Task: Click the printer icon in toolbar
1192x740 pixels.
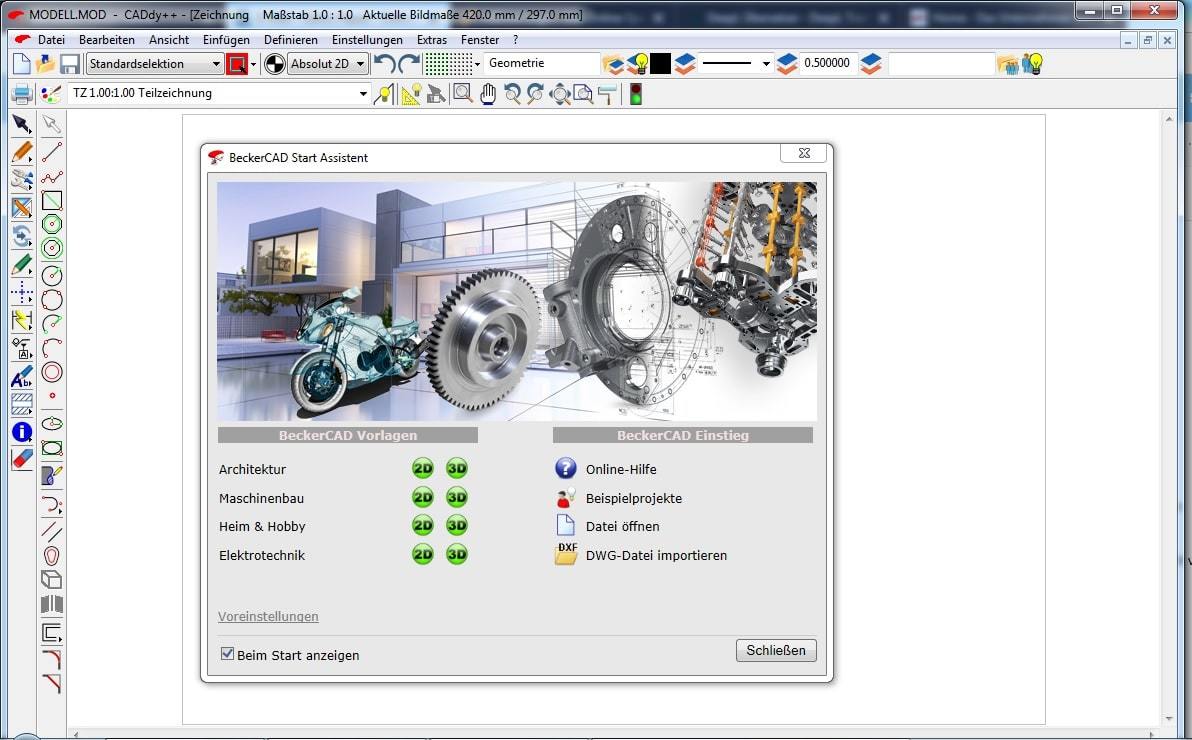Action: pyautogui.click(x=21, y=94)
